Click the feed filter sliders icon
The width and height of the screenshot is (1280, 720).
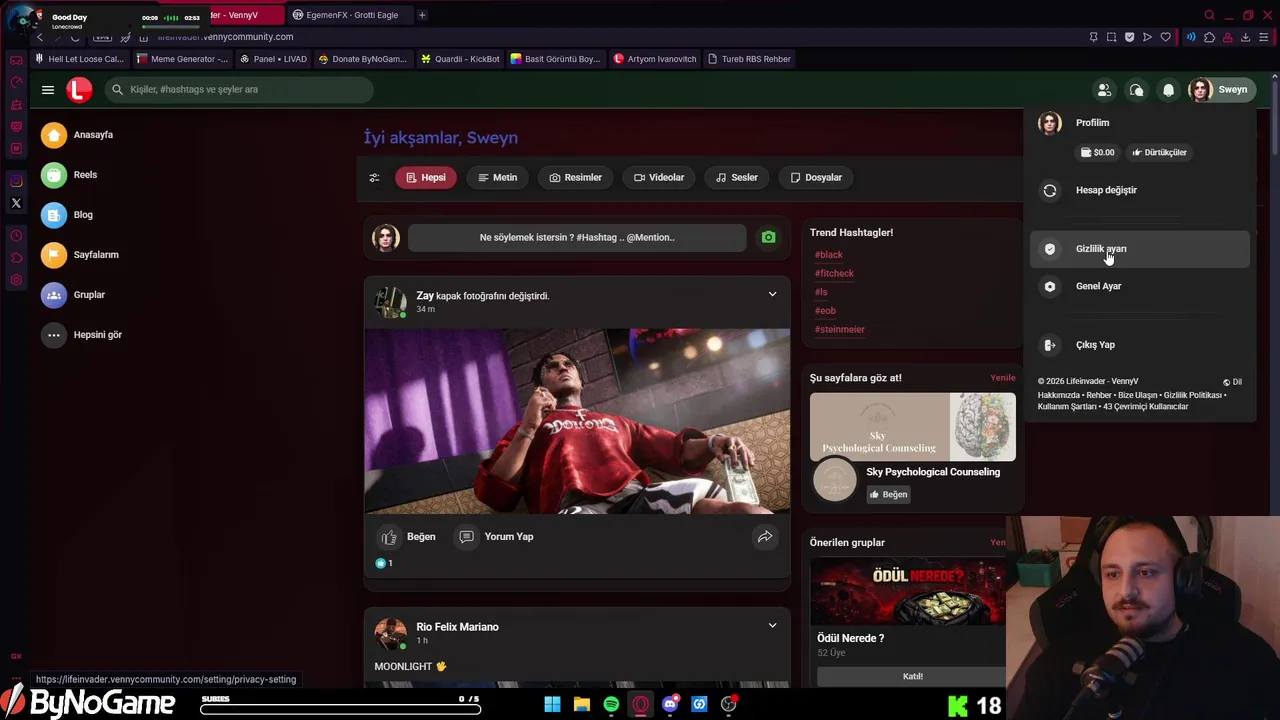[374, 178]
